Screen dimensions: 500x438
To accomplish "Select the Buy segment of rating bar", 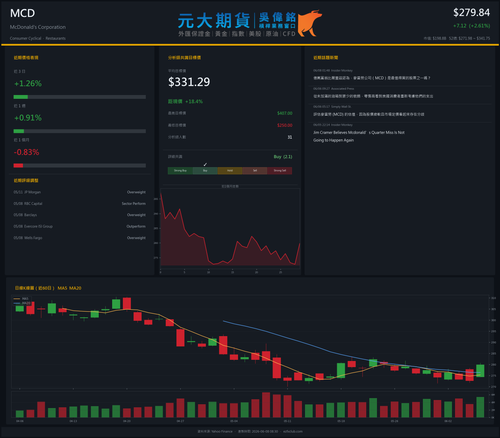I will [x=205, y=171].
